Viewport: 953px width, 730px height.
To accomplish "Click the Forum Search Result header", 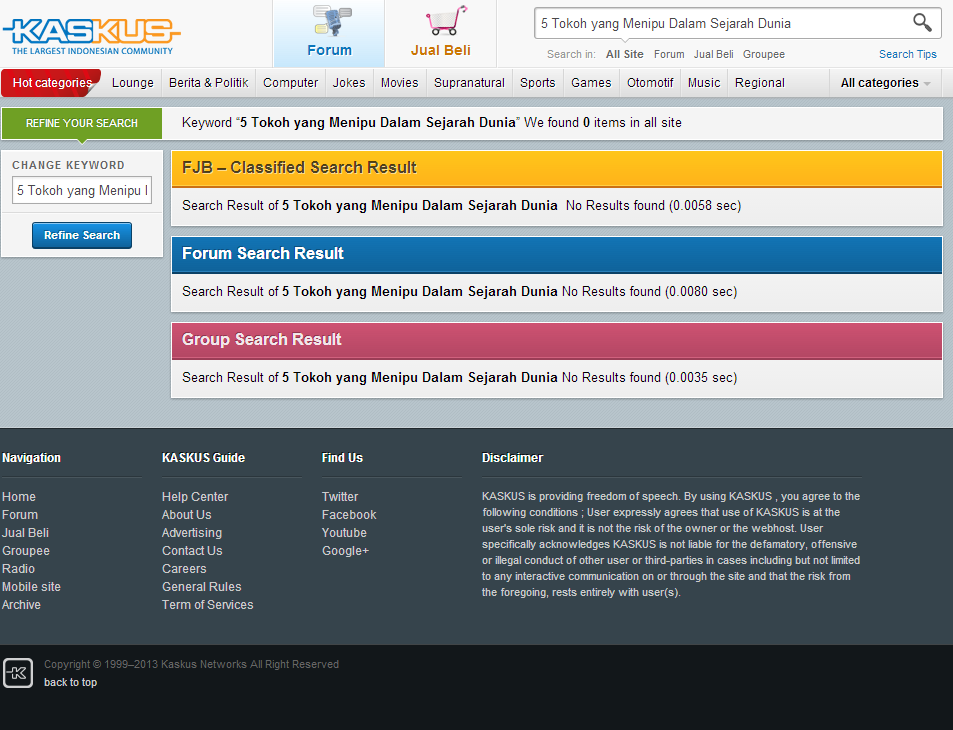I will 557,254.
